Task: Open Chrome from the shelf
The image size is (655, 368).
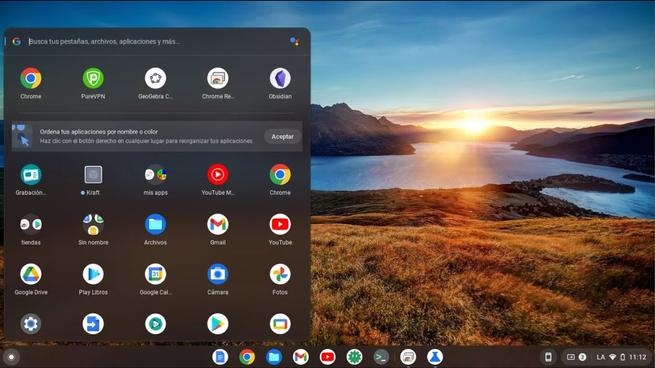Action: (x=247, y=357)
